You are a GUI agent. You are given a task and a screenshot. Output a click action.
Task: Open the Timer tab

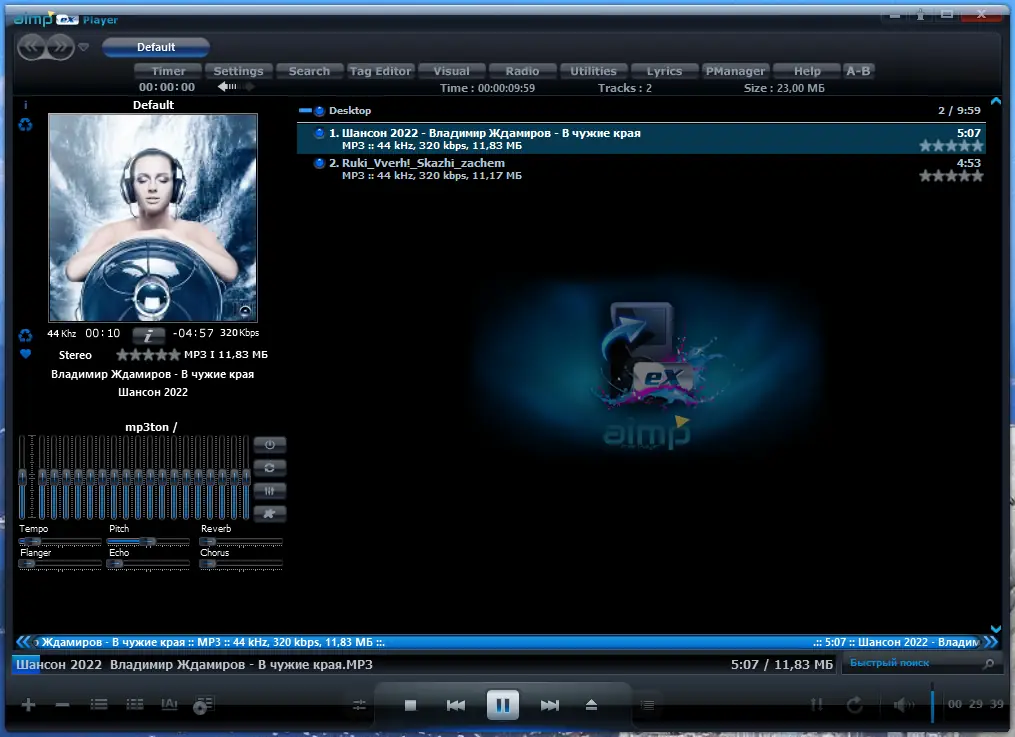168,71
